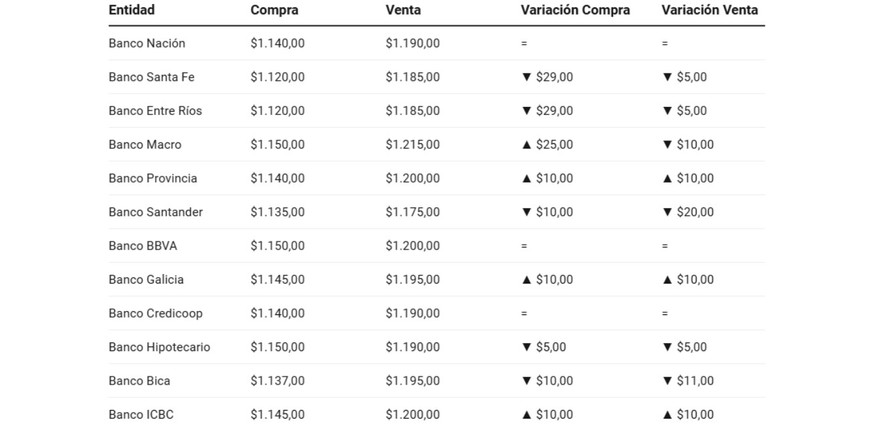
Task: Click the Entidad column header
Action: coord(132,11)
